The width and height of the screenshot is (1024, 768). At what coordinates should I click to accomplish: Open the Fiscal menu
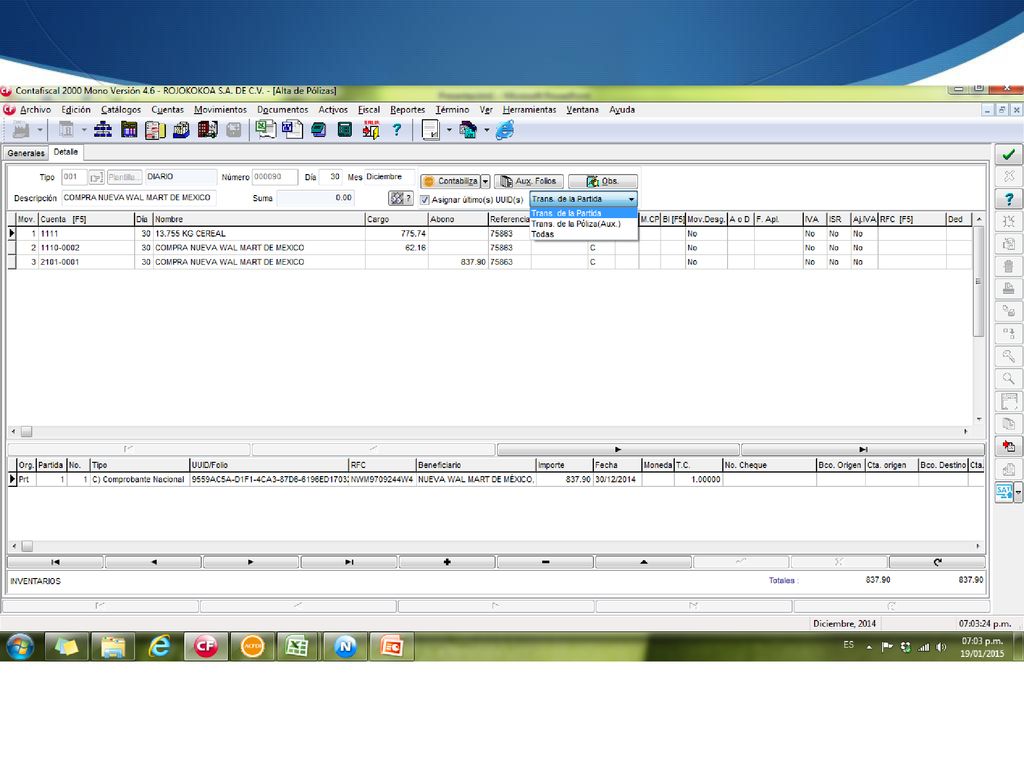click(x=368, y=110)
